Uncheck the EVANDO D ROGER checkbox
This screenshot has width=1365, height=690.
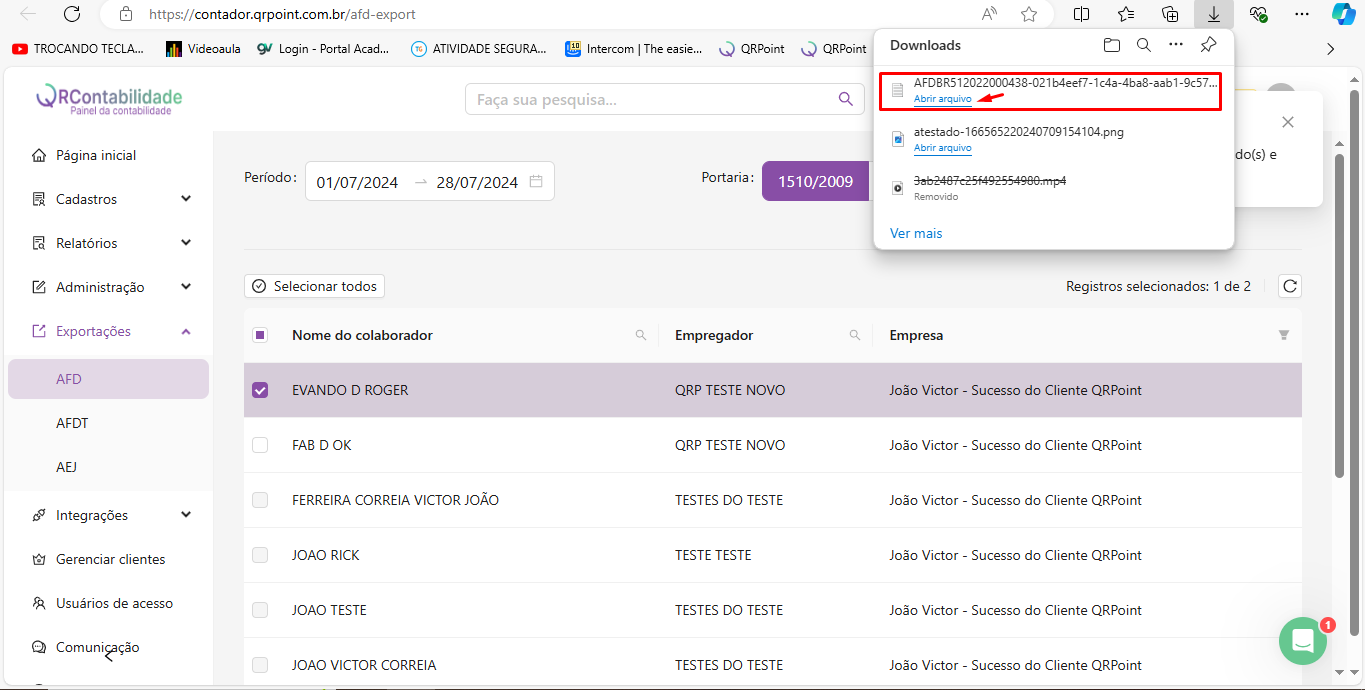[260, 390]
